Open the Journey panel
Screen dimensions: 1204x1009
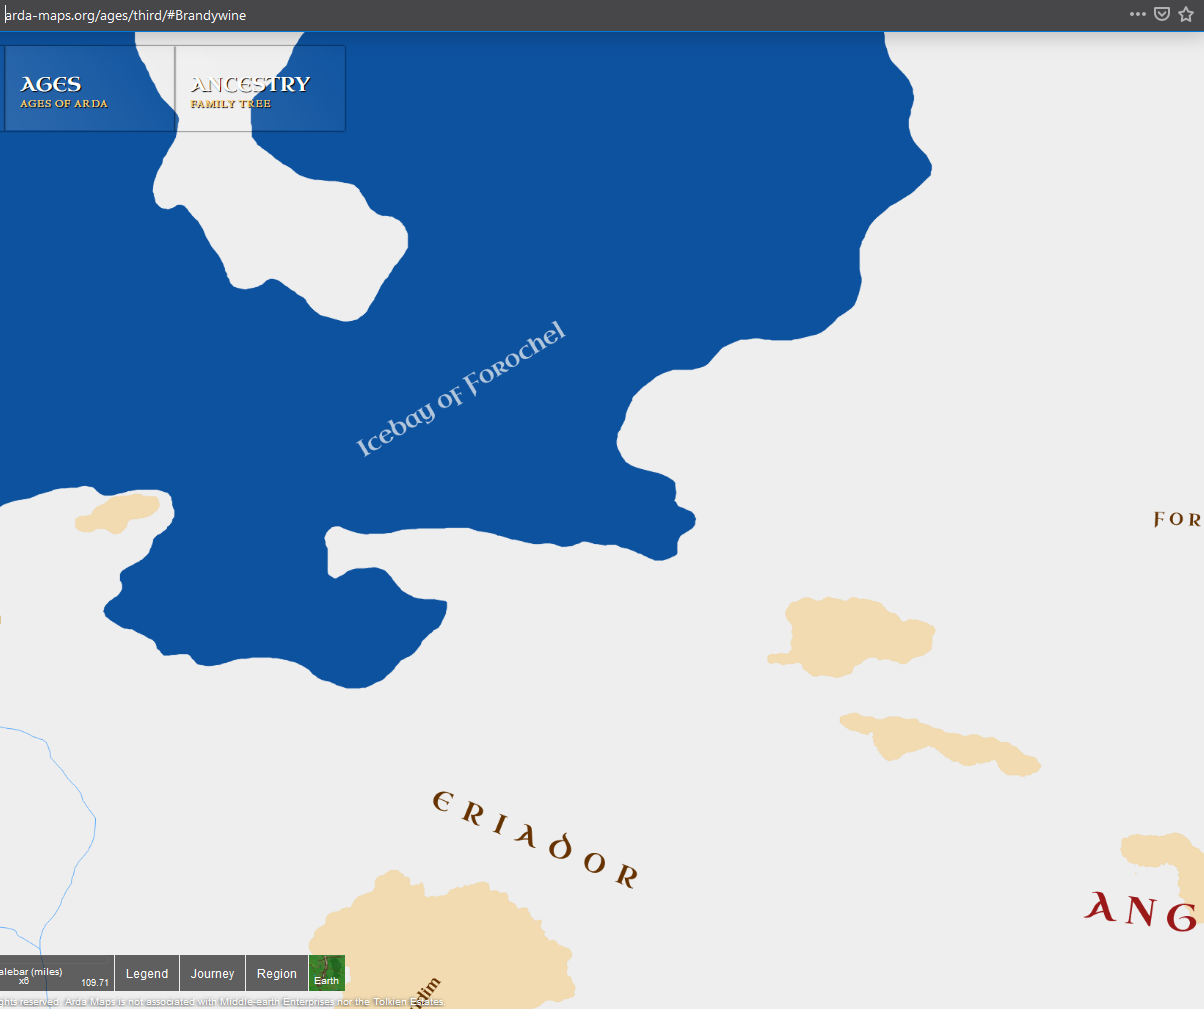coord(213,973)
